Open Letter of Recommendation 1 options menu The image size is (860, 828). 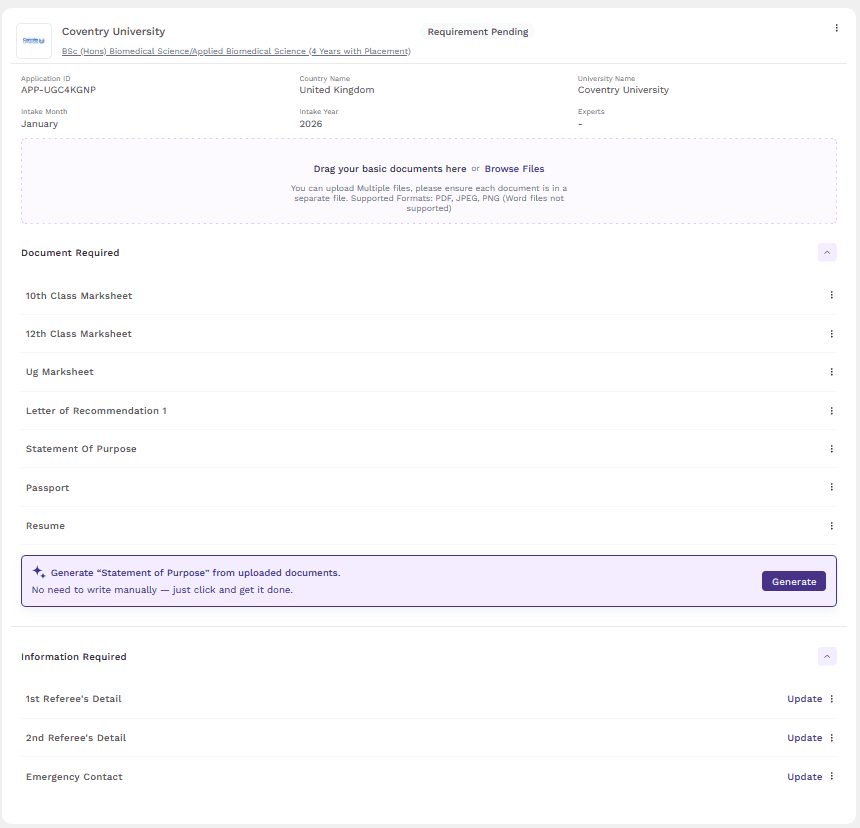point(831,410)
